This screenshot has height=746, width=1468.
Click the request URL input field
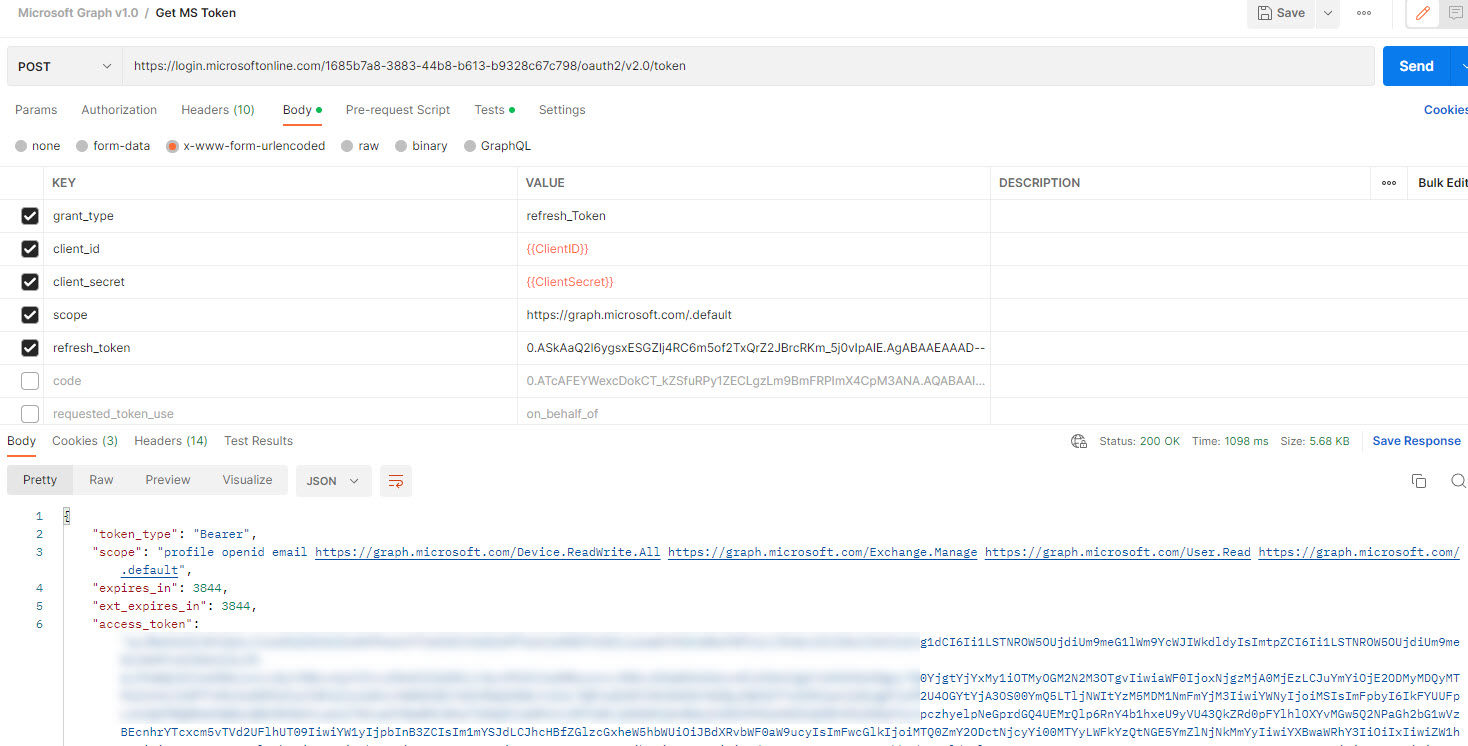coord(748,66)
